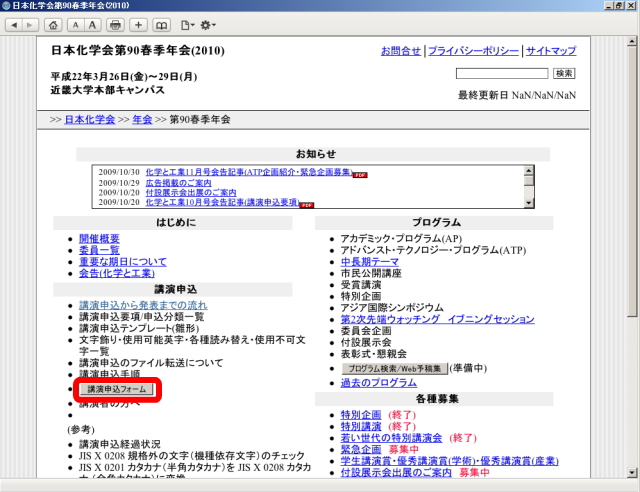Print the page with printer icon
640x492 pixels.
(x=116, y=25)
